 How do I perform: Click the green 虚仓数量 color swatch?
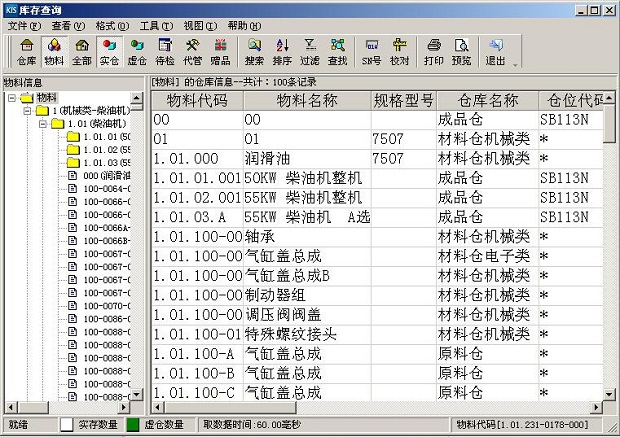pyautogui.click(x=133, y=425)
